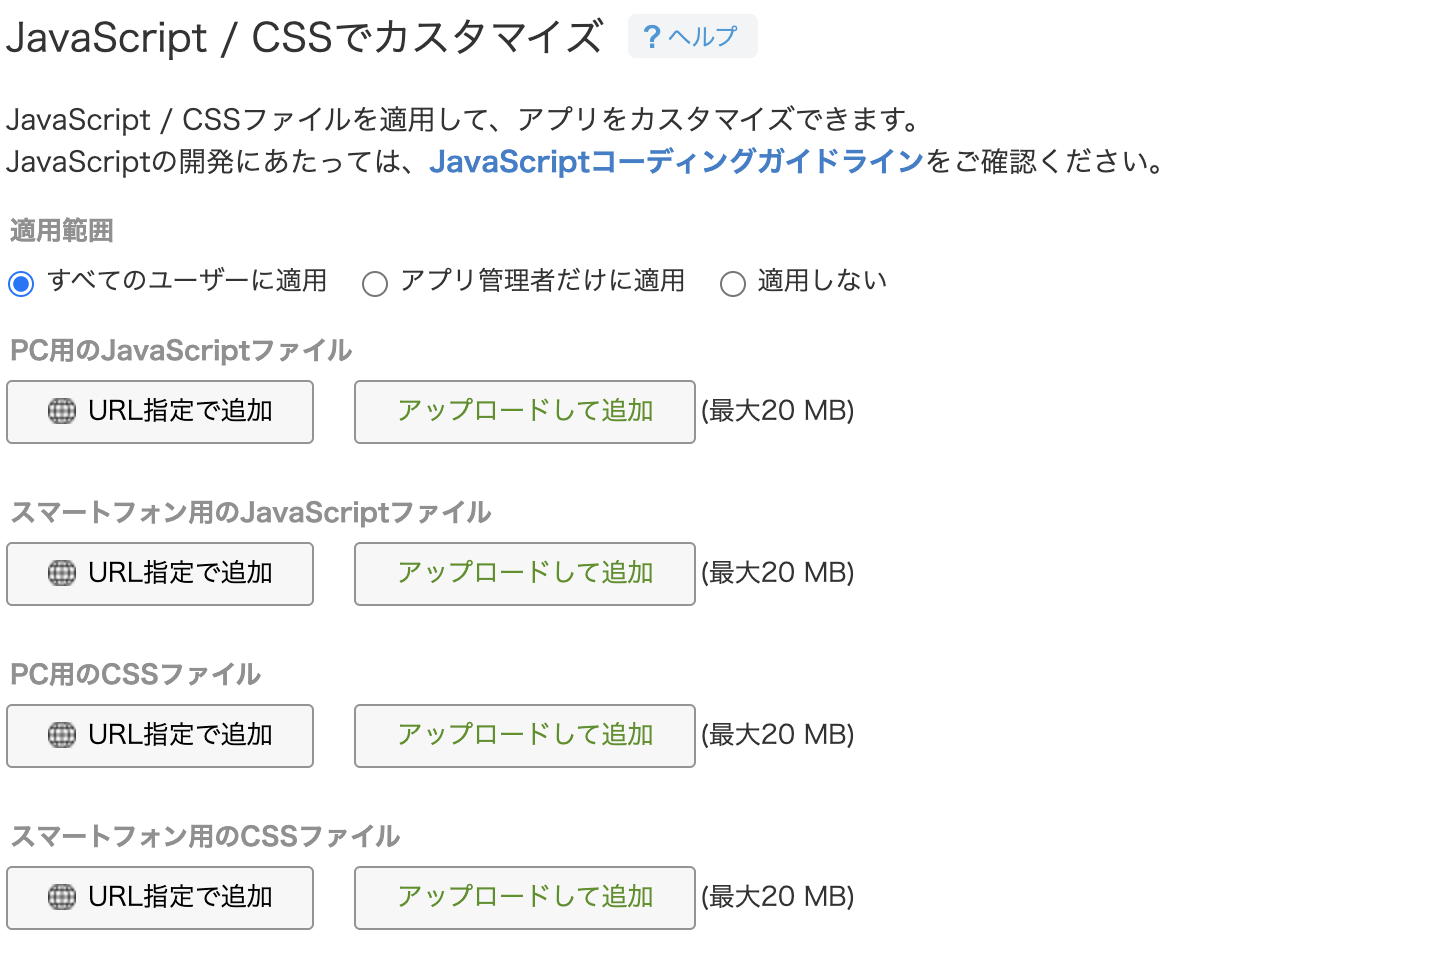Click アップロードして追加 under スマートフォン用のCSSファイル

[524, 897]
